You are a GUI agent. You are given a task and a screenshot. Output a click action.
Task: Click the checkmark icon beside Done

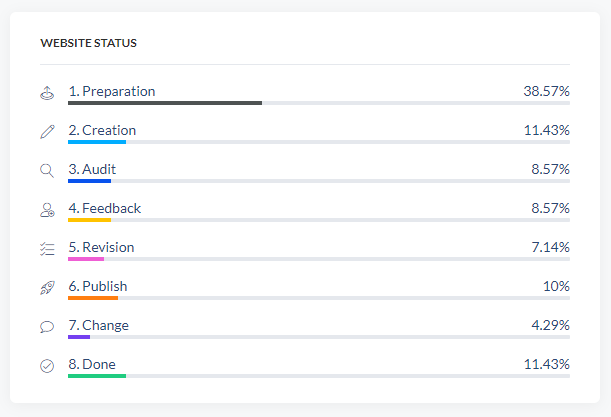(x=47, y=365)
